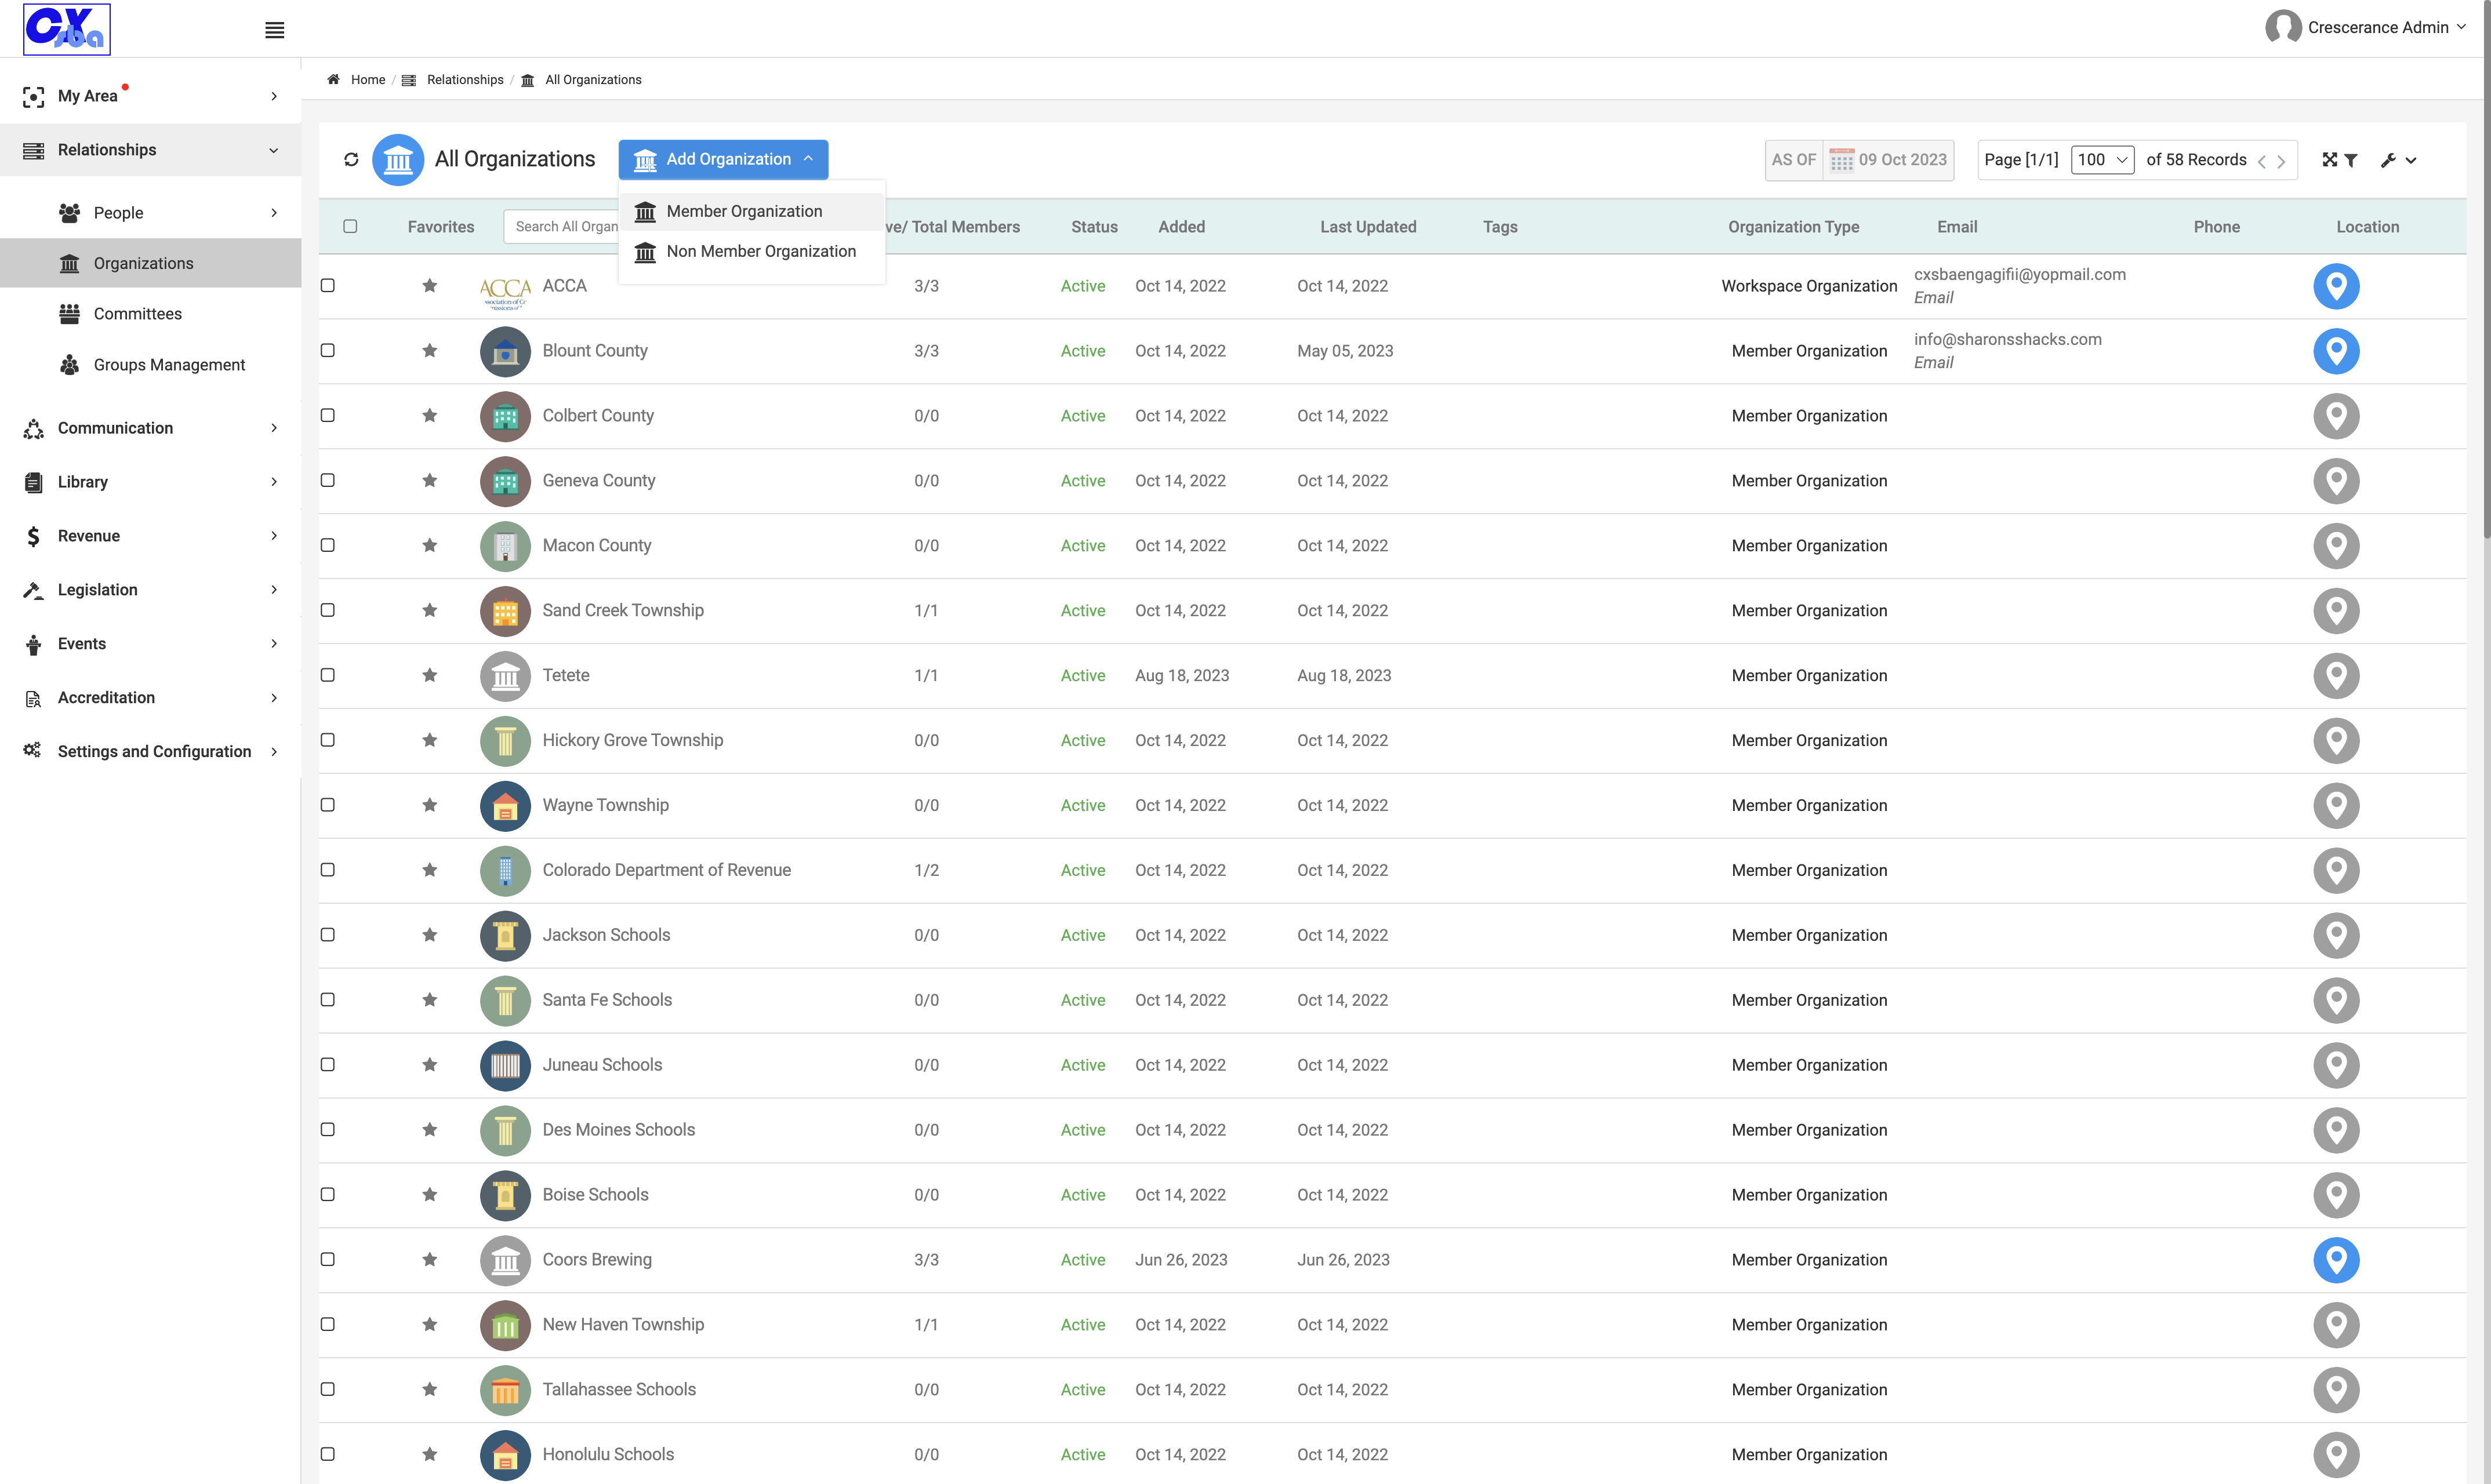
Task: Click the ACCA location pin icon
Action: pyautogui.click(x=2336, y=286)
